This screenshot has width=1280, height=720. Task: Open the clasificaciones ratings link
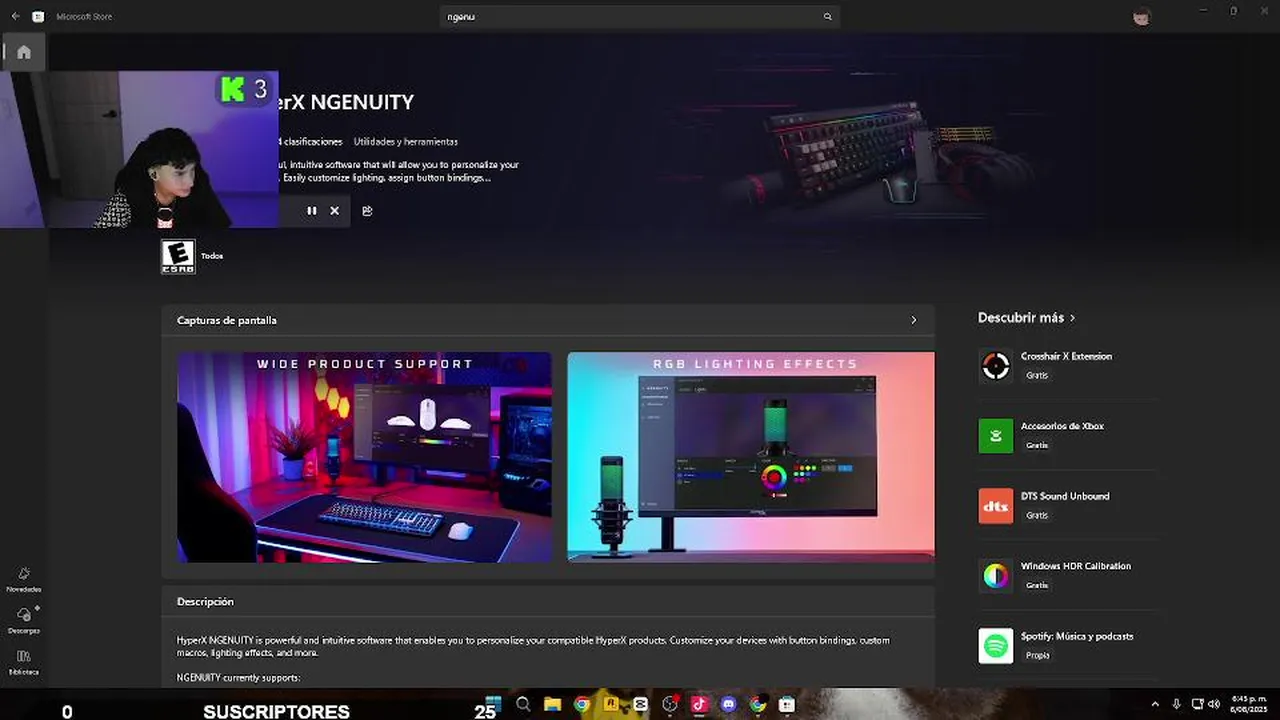311,142
